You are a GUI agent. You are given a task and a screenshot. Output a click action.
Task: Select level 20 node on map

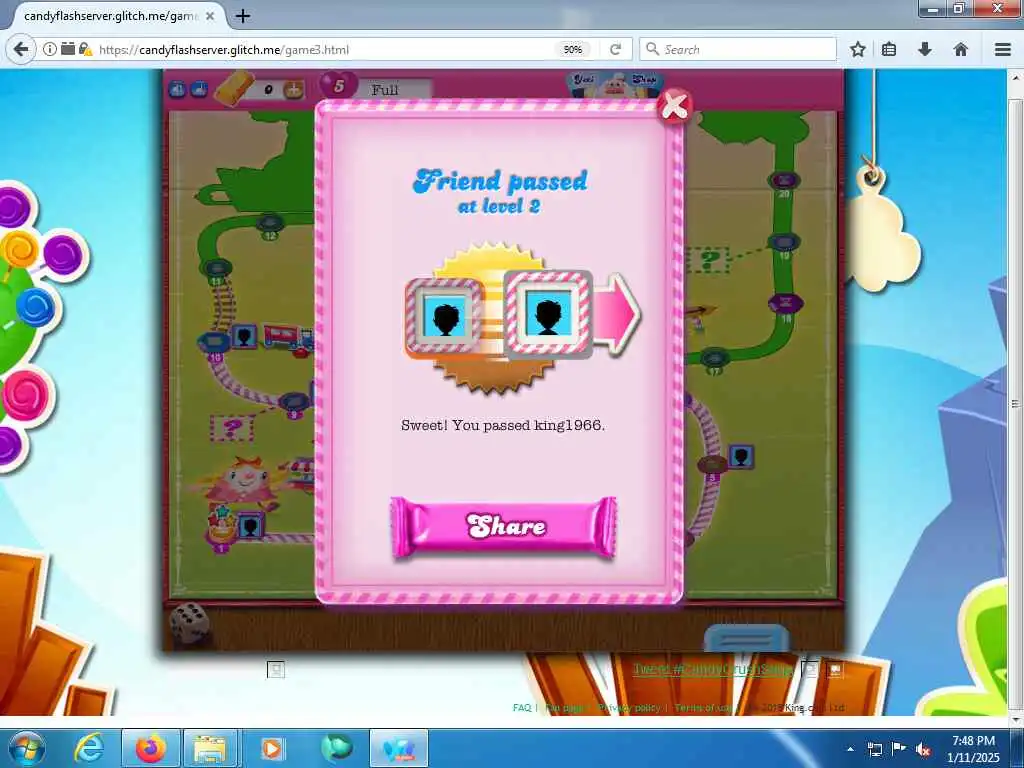coord(784,181)
